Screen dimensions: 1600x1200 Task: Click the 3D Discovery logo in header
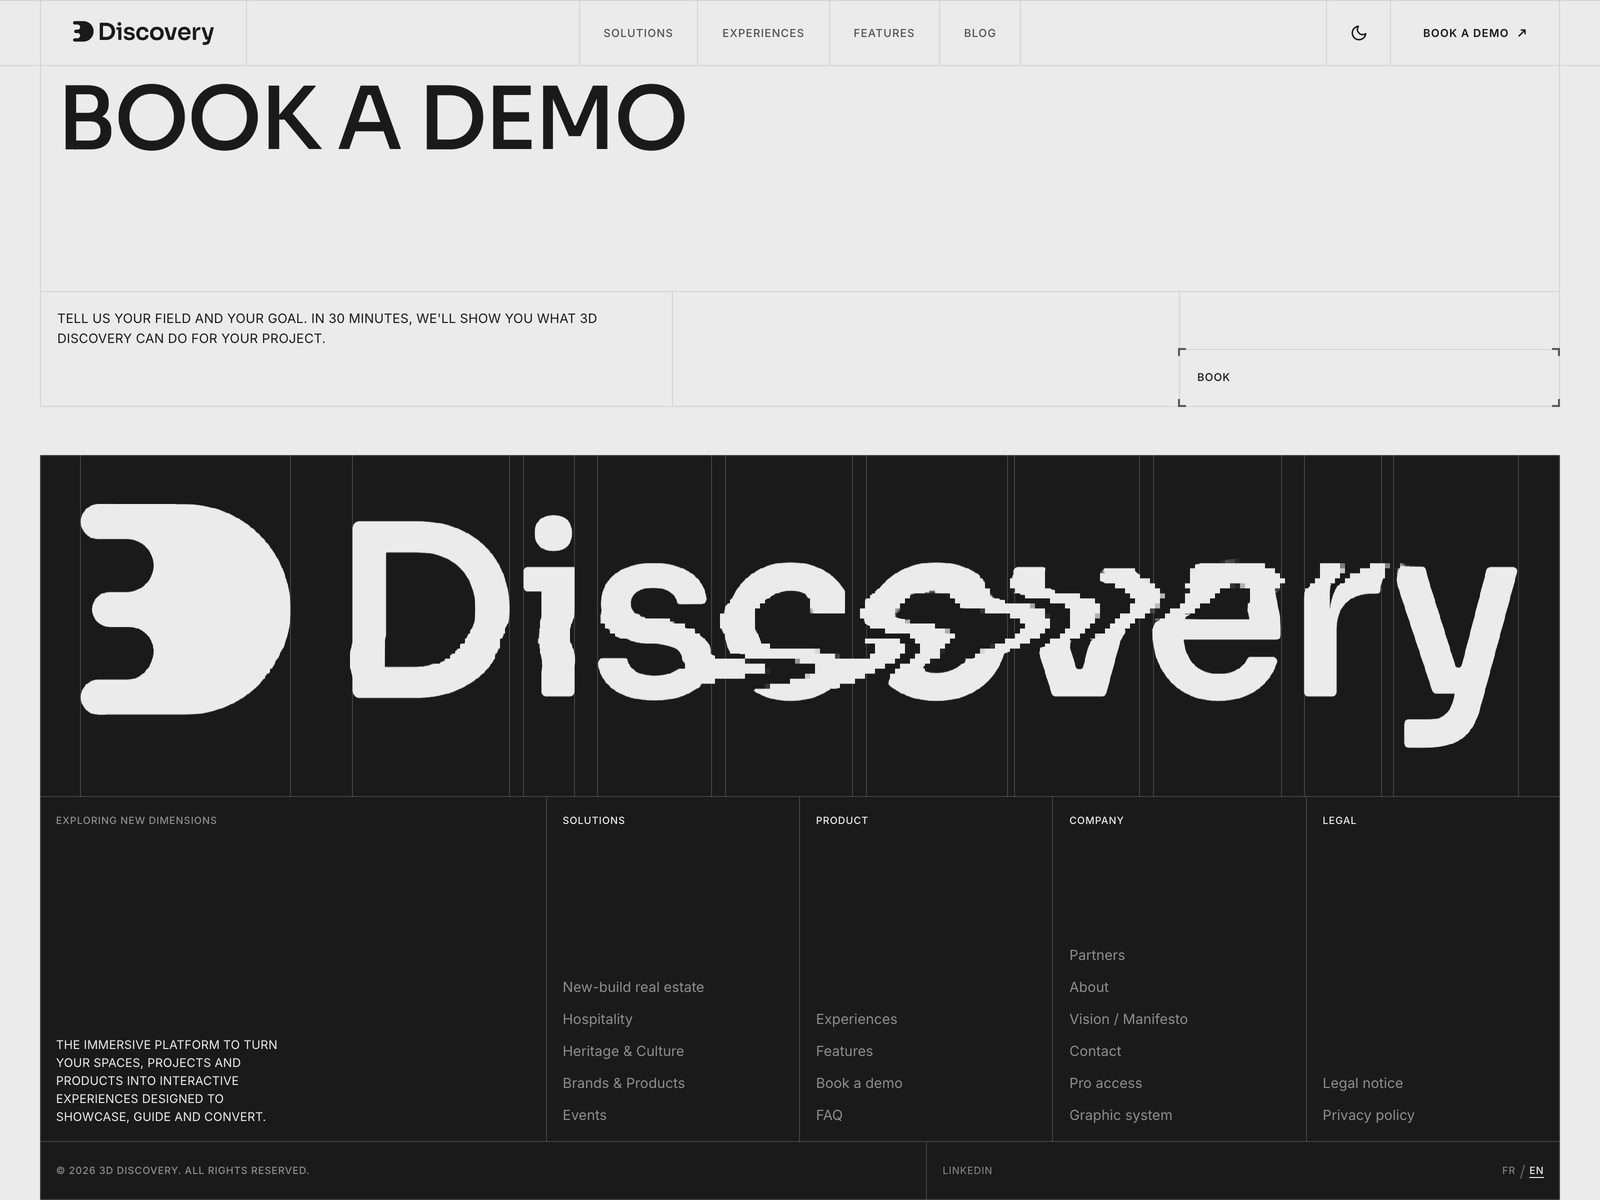(143, 33)
